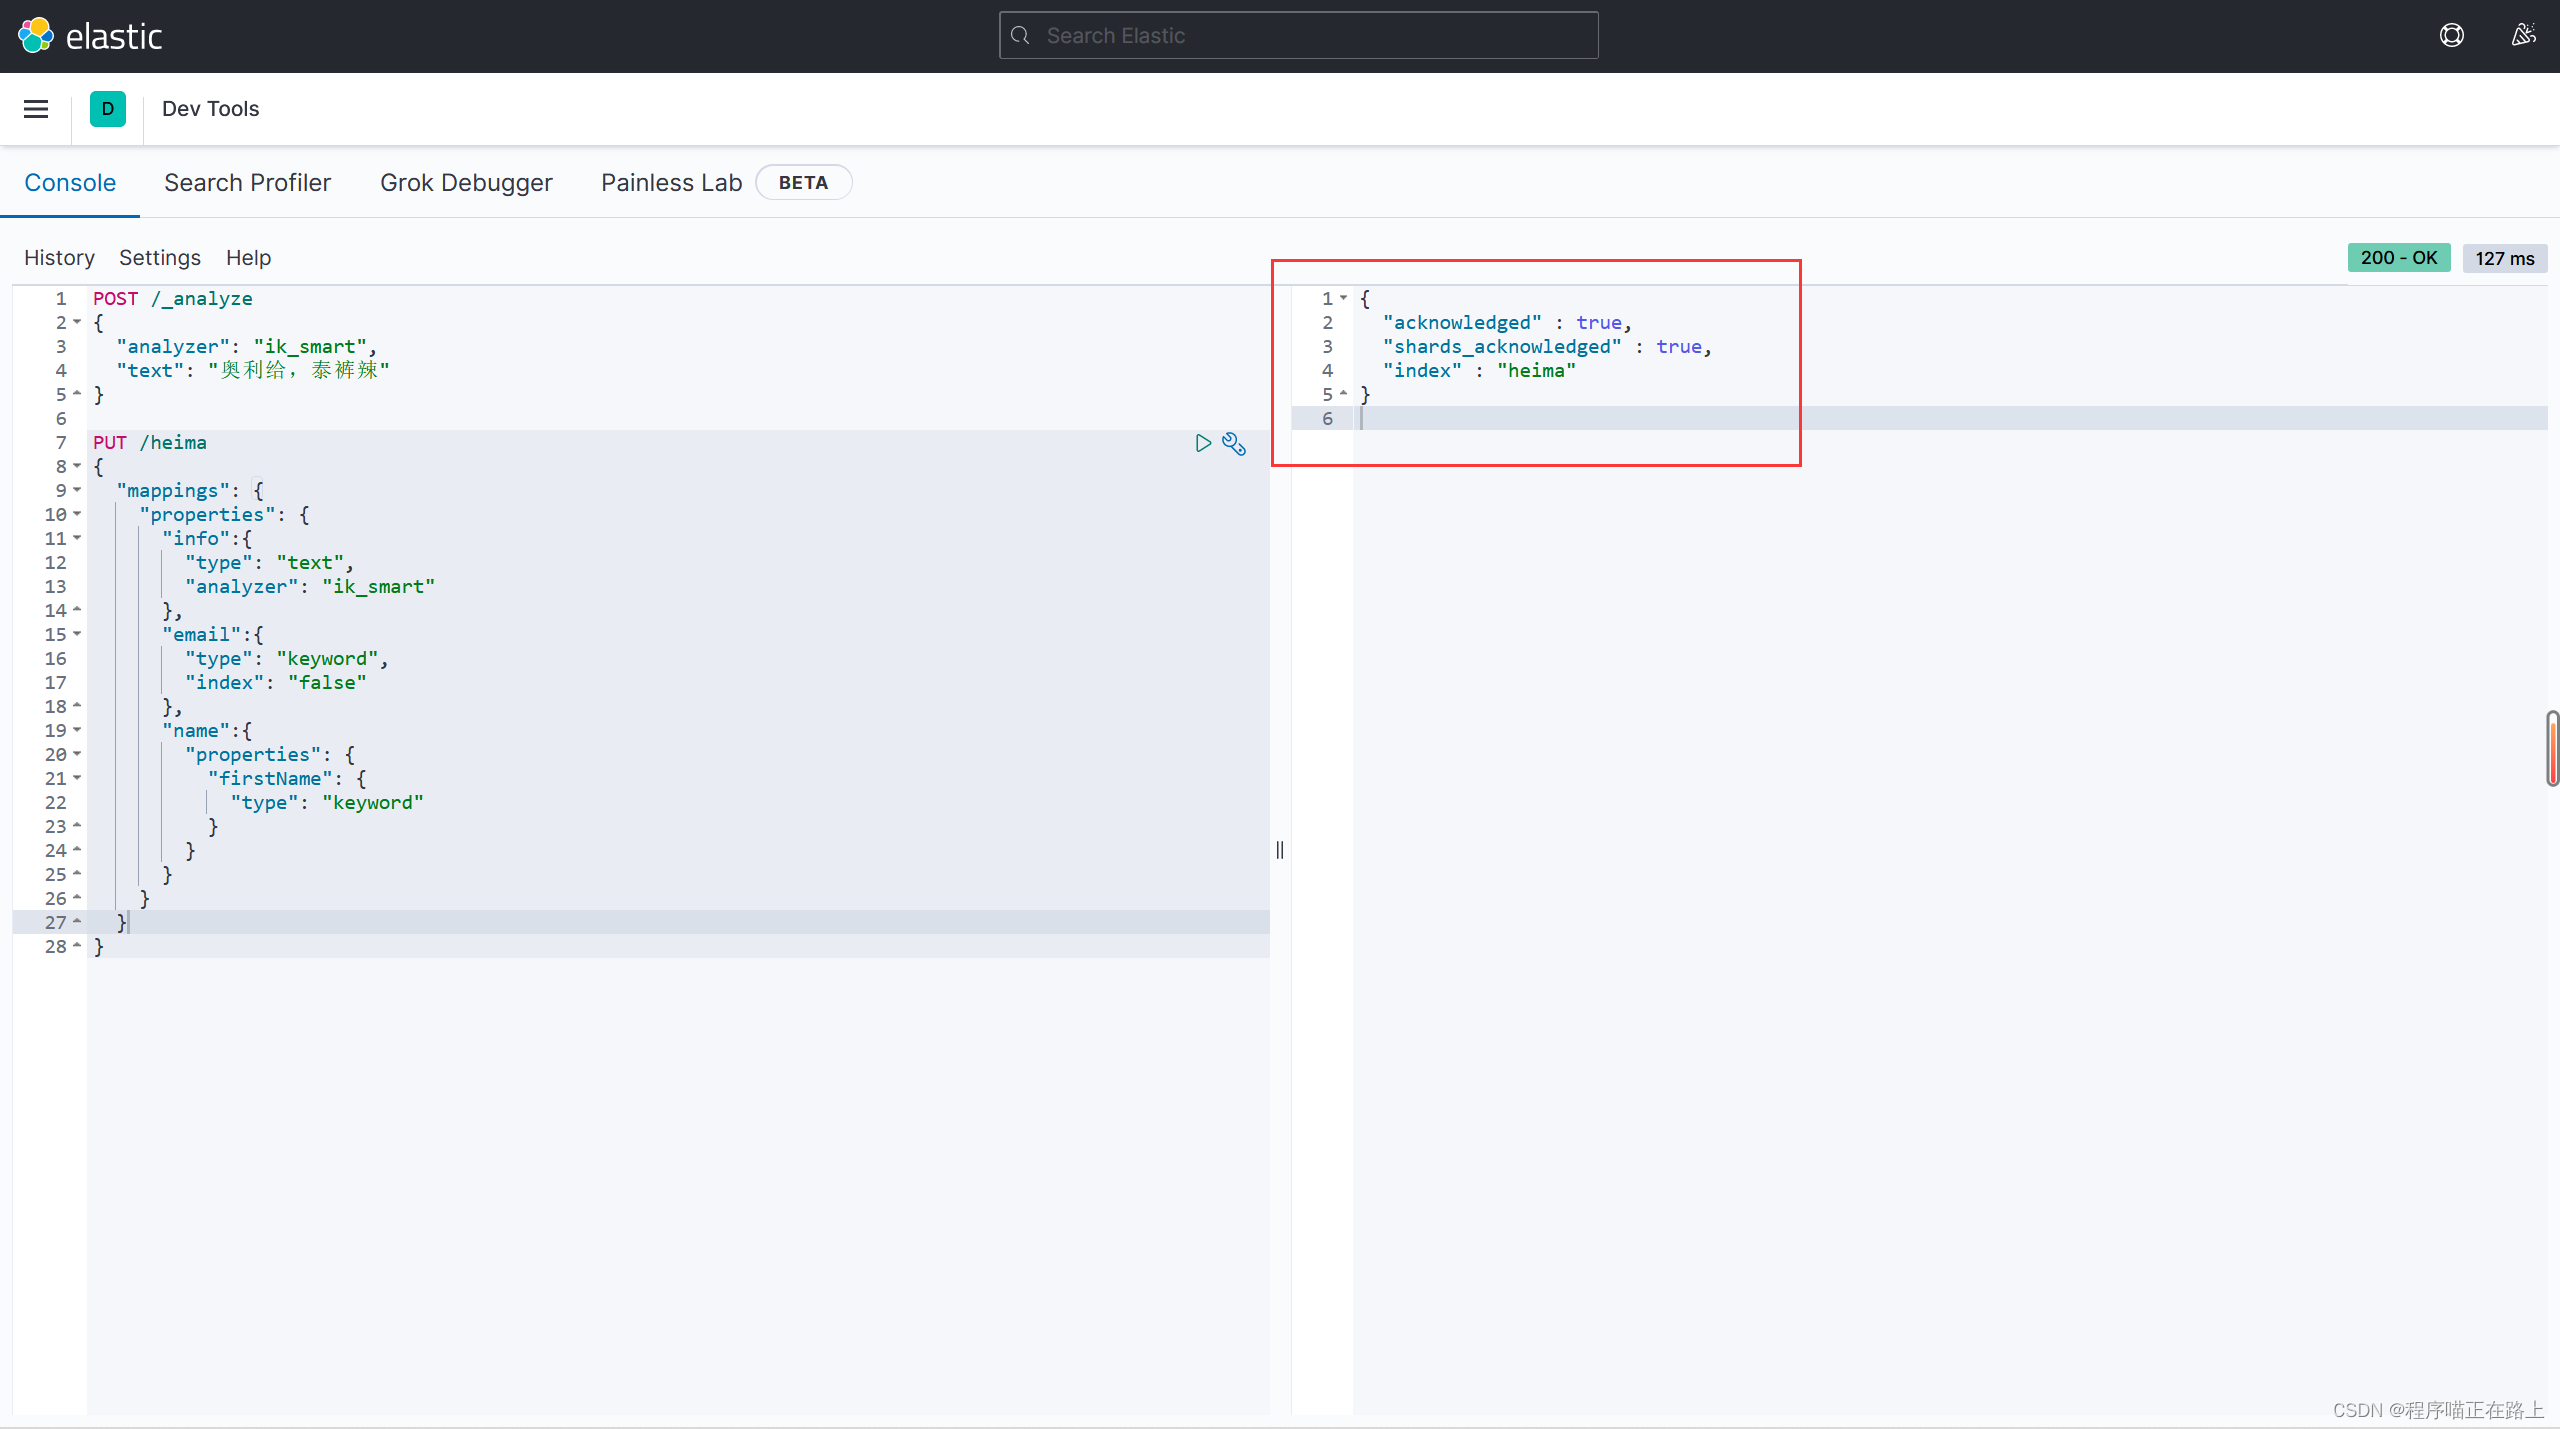This screenshot has height=1429, width=2560.
Task: Collapse the response JSON at line 1
Action: [x=1343, y=298]
